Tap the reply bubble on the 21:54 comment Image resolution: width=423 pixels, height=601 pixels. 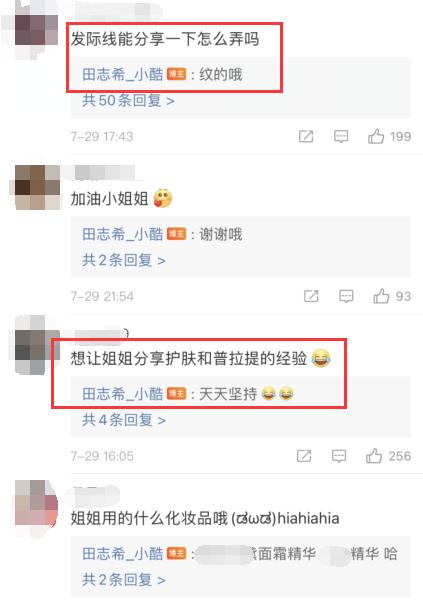tap(346, 296)
